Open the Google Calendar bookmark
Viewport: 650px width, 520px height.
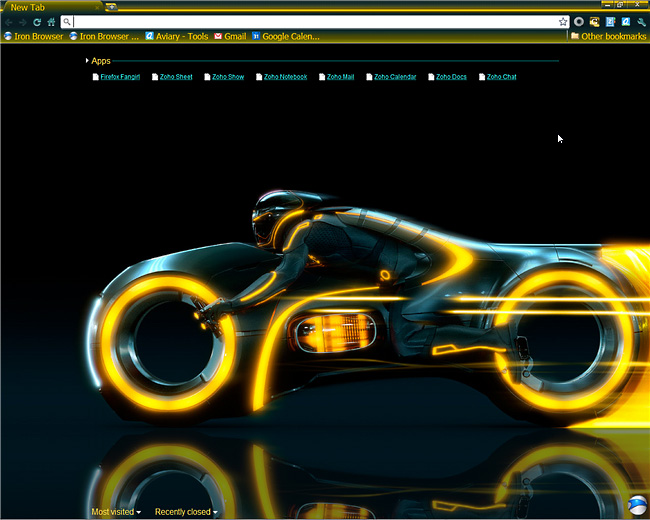coord(286,36)
